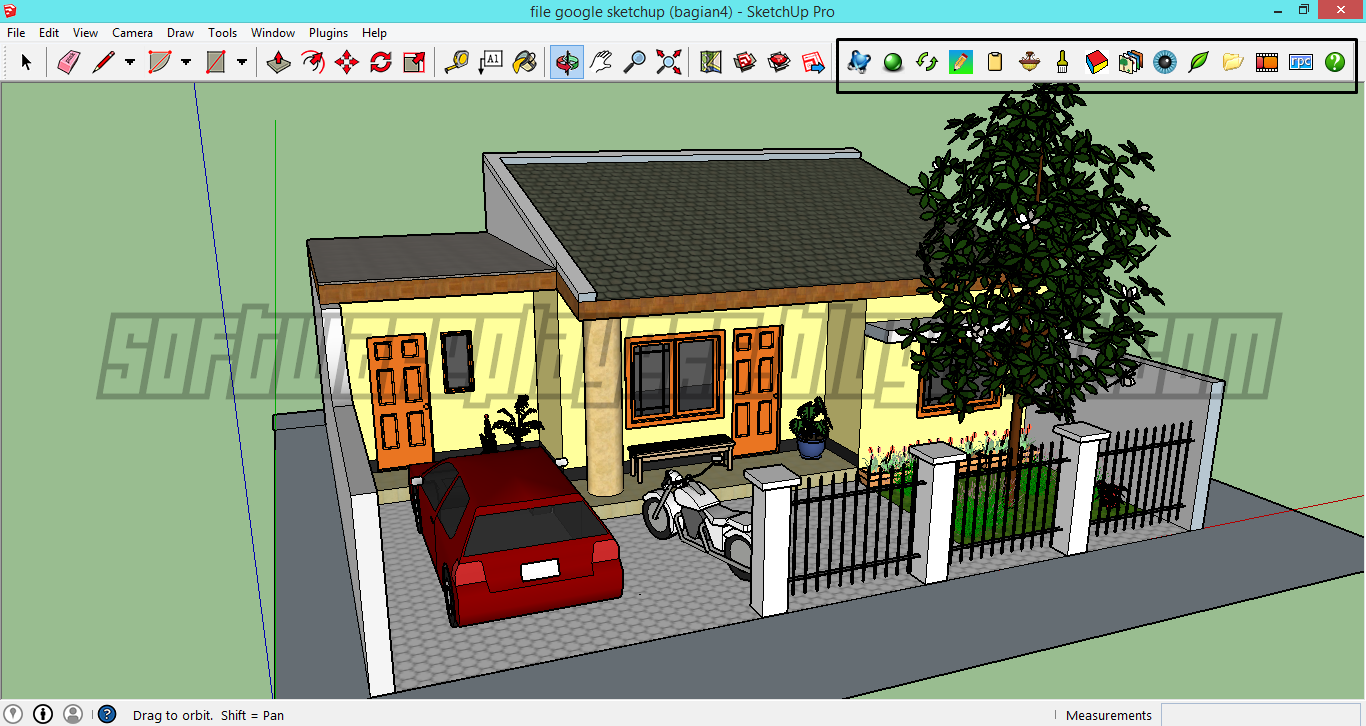Choose the Offset tool
Image resolution: width=1366 pixels, height=726 pixels.
click(313, 62)
